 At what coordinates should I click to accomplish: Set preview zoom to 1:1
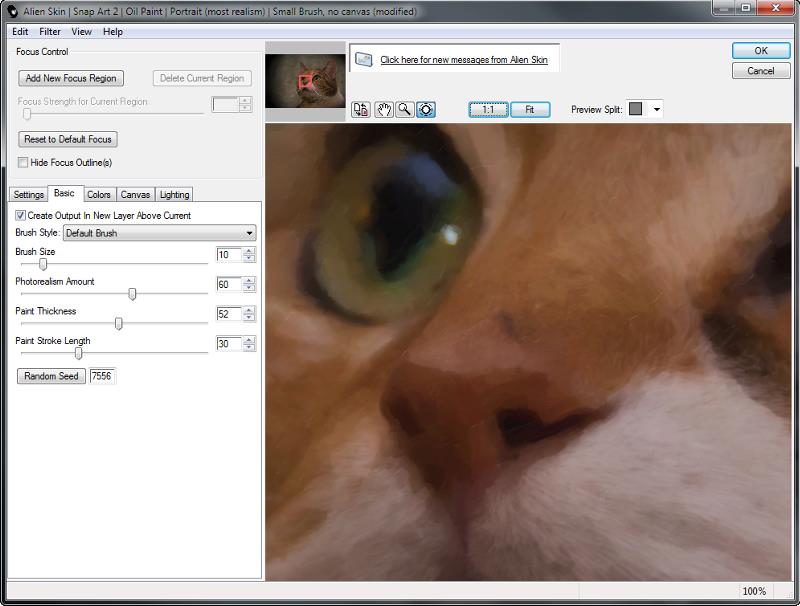pyautogui.click(x=488, y=109)
